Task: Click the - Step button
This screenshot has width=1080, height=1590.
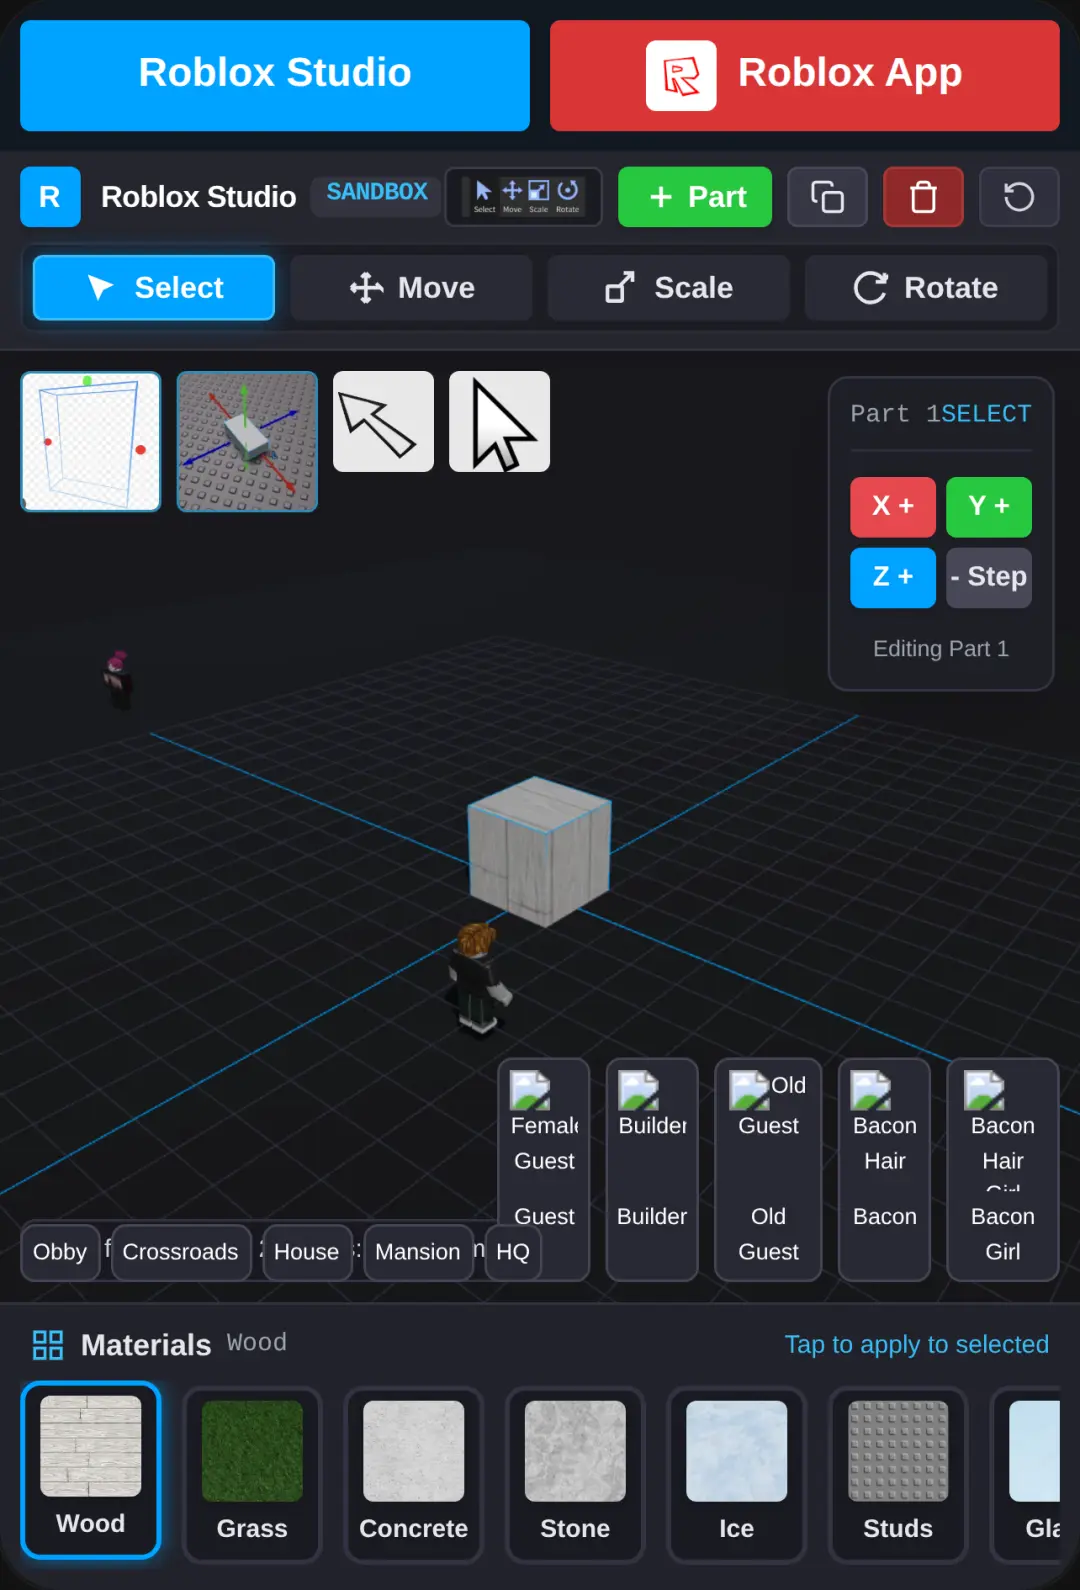Action: click(x=989, y=578)
